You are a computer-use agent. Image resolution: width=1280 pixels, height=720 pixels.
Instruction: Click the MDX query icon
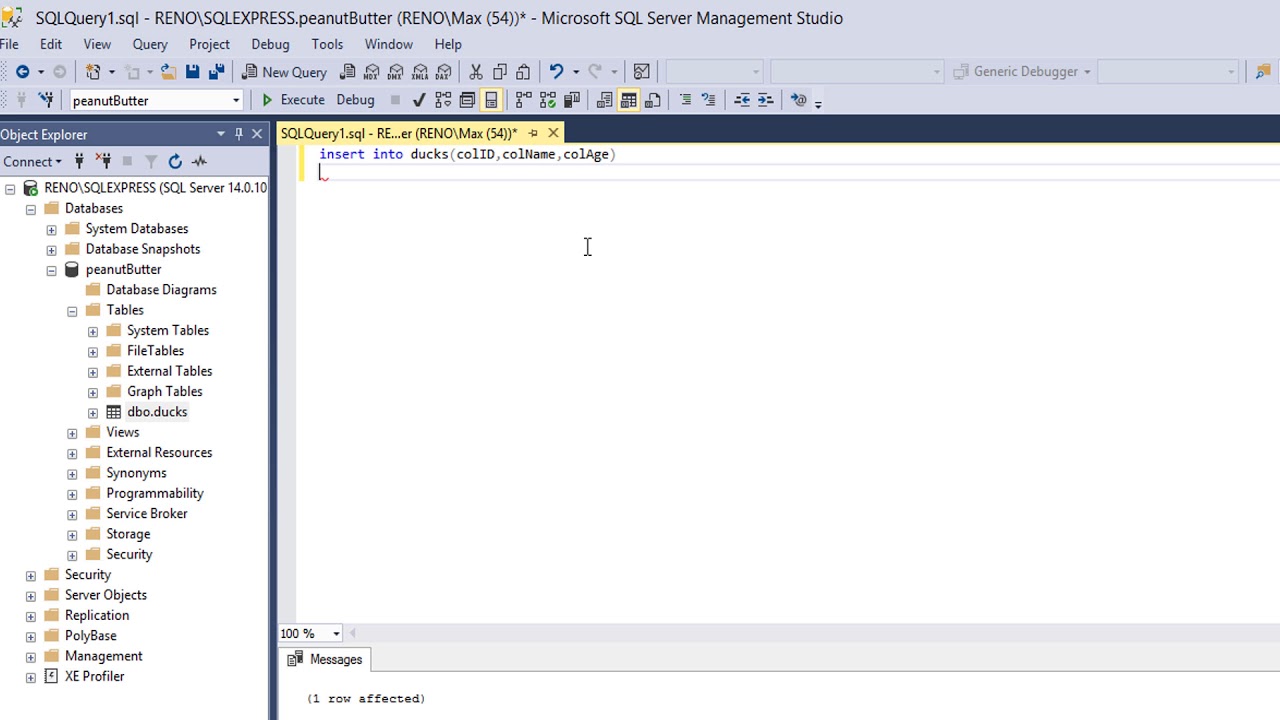point(372,71)
